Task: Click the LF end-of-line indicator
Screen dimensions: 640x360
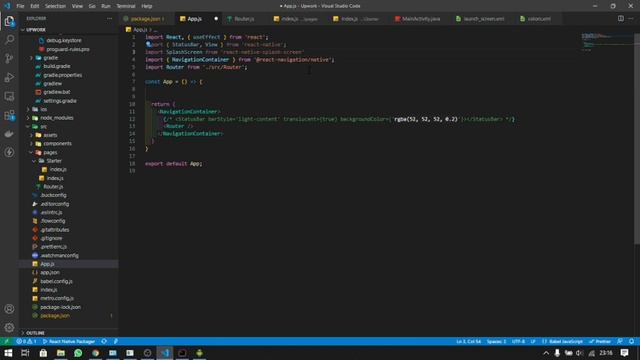Action: click(x=533, y=341)
